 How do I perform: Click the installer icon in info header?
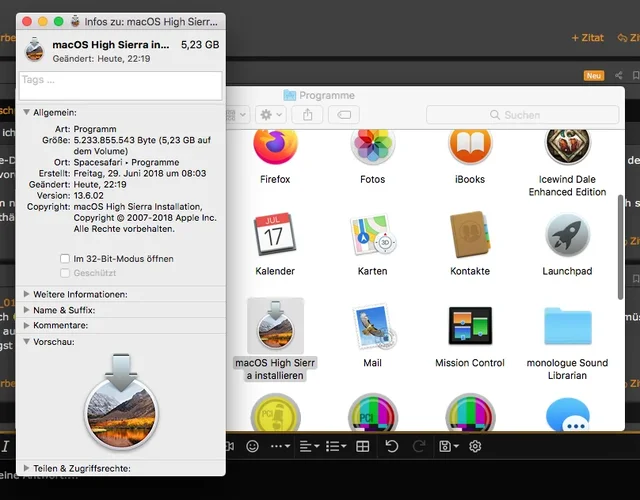(34, 49)
